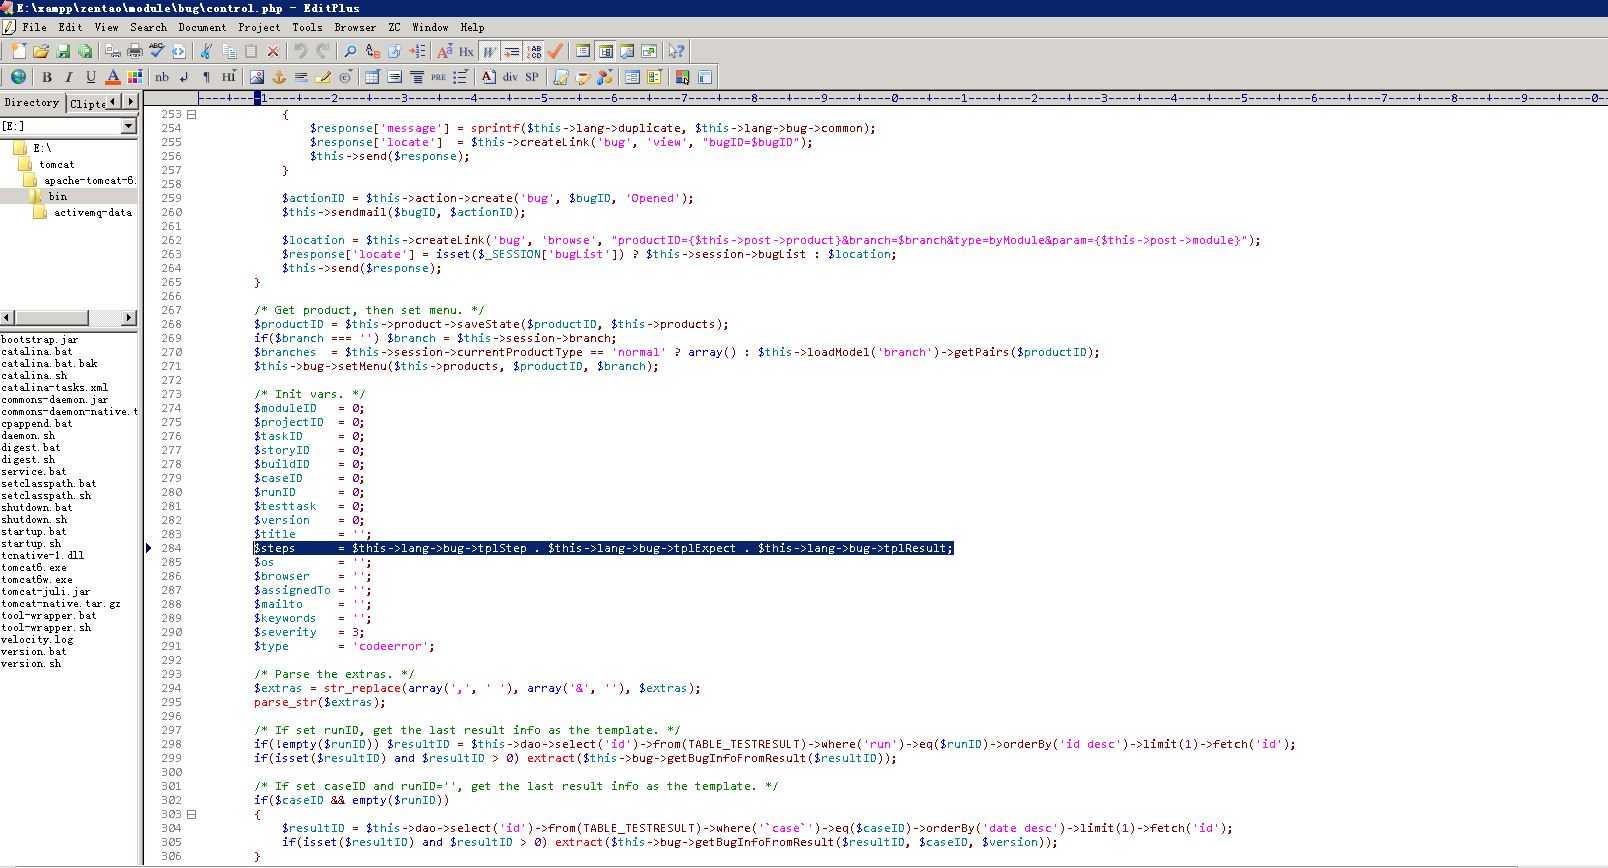Open Find with the magnifier icon
The image size is (1608, 868).
click(350, 51)
